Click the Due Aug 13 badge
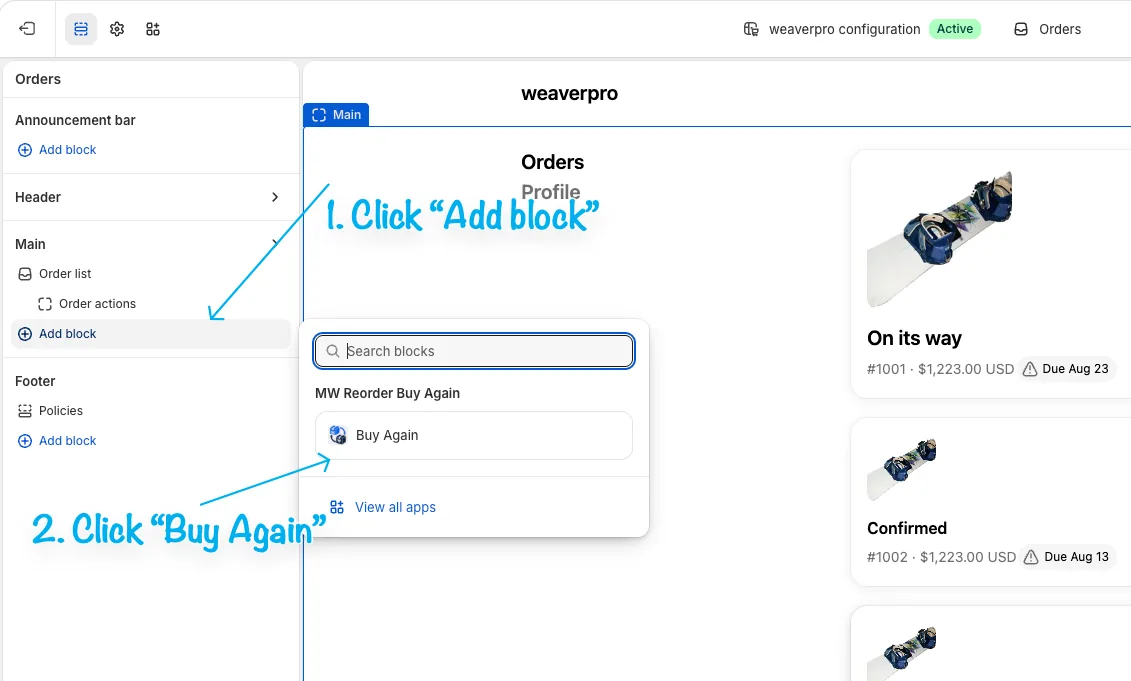 1068,557
